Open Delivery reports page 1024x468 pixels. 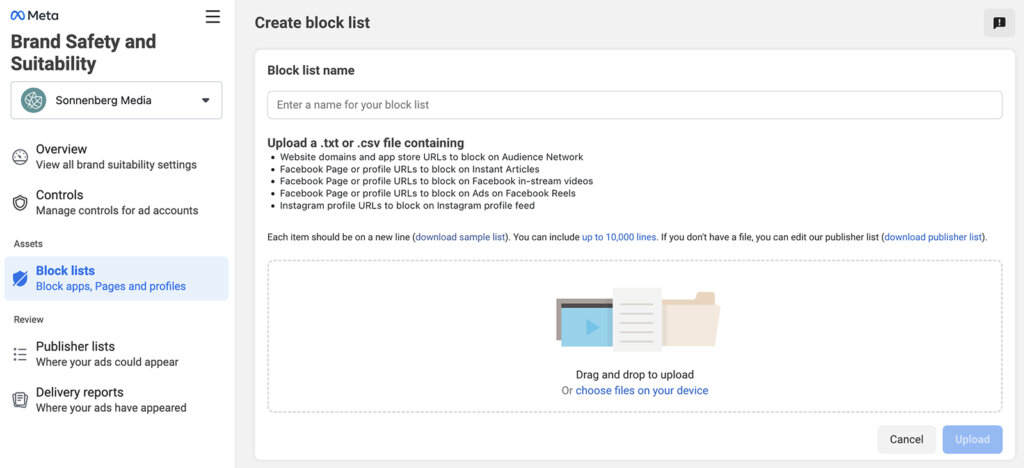pyautogui.click(x=110, y=399)
